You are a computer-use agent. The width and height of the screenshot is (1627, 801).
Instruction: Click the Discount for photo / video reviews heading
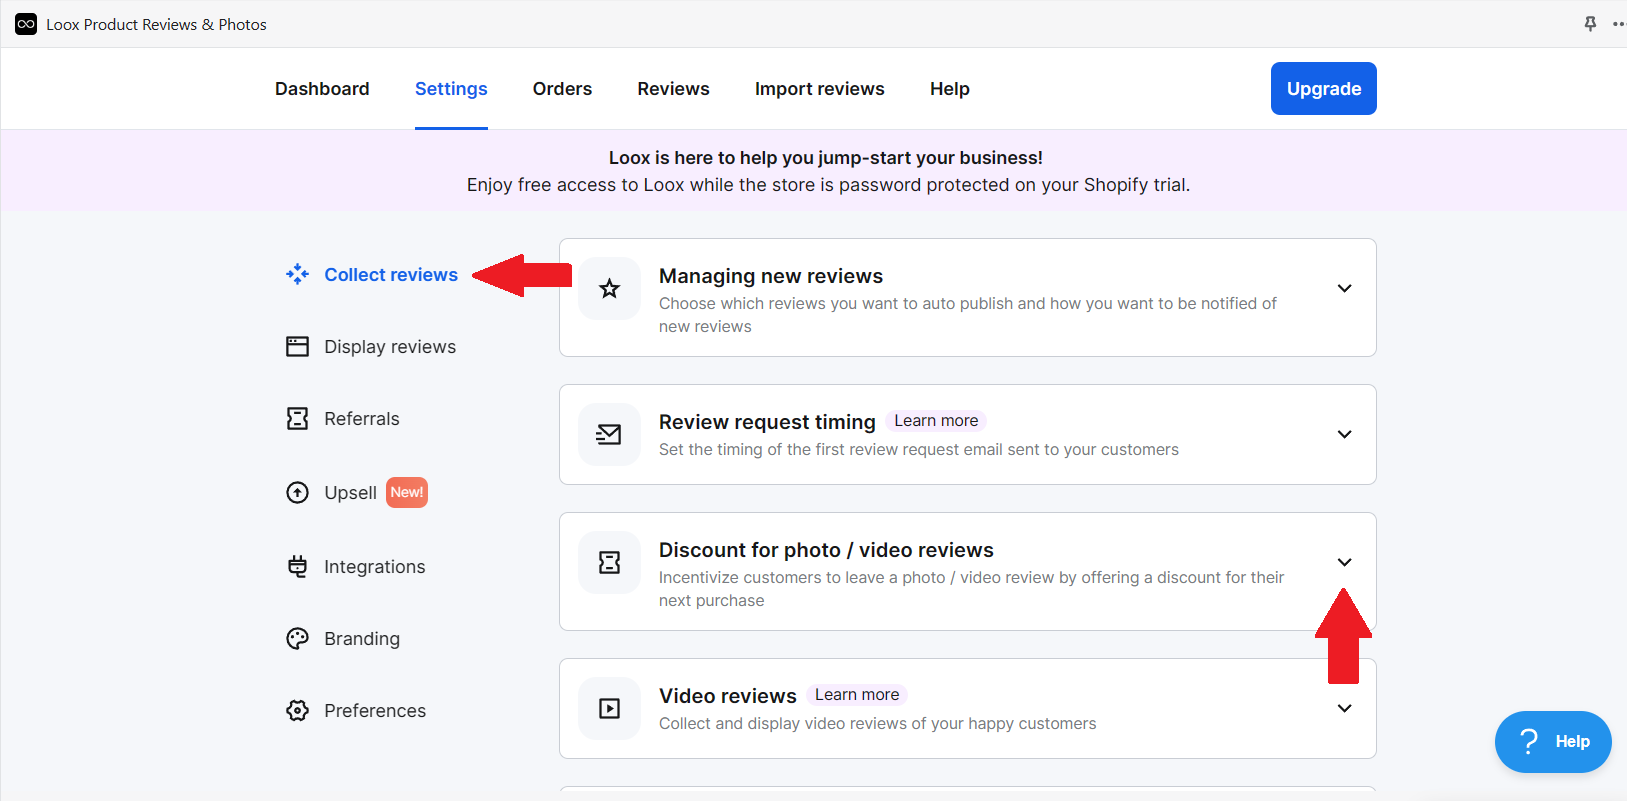(x=826, y=550)
